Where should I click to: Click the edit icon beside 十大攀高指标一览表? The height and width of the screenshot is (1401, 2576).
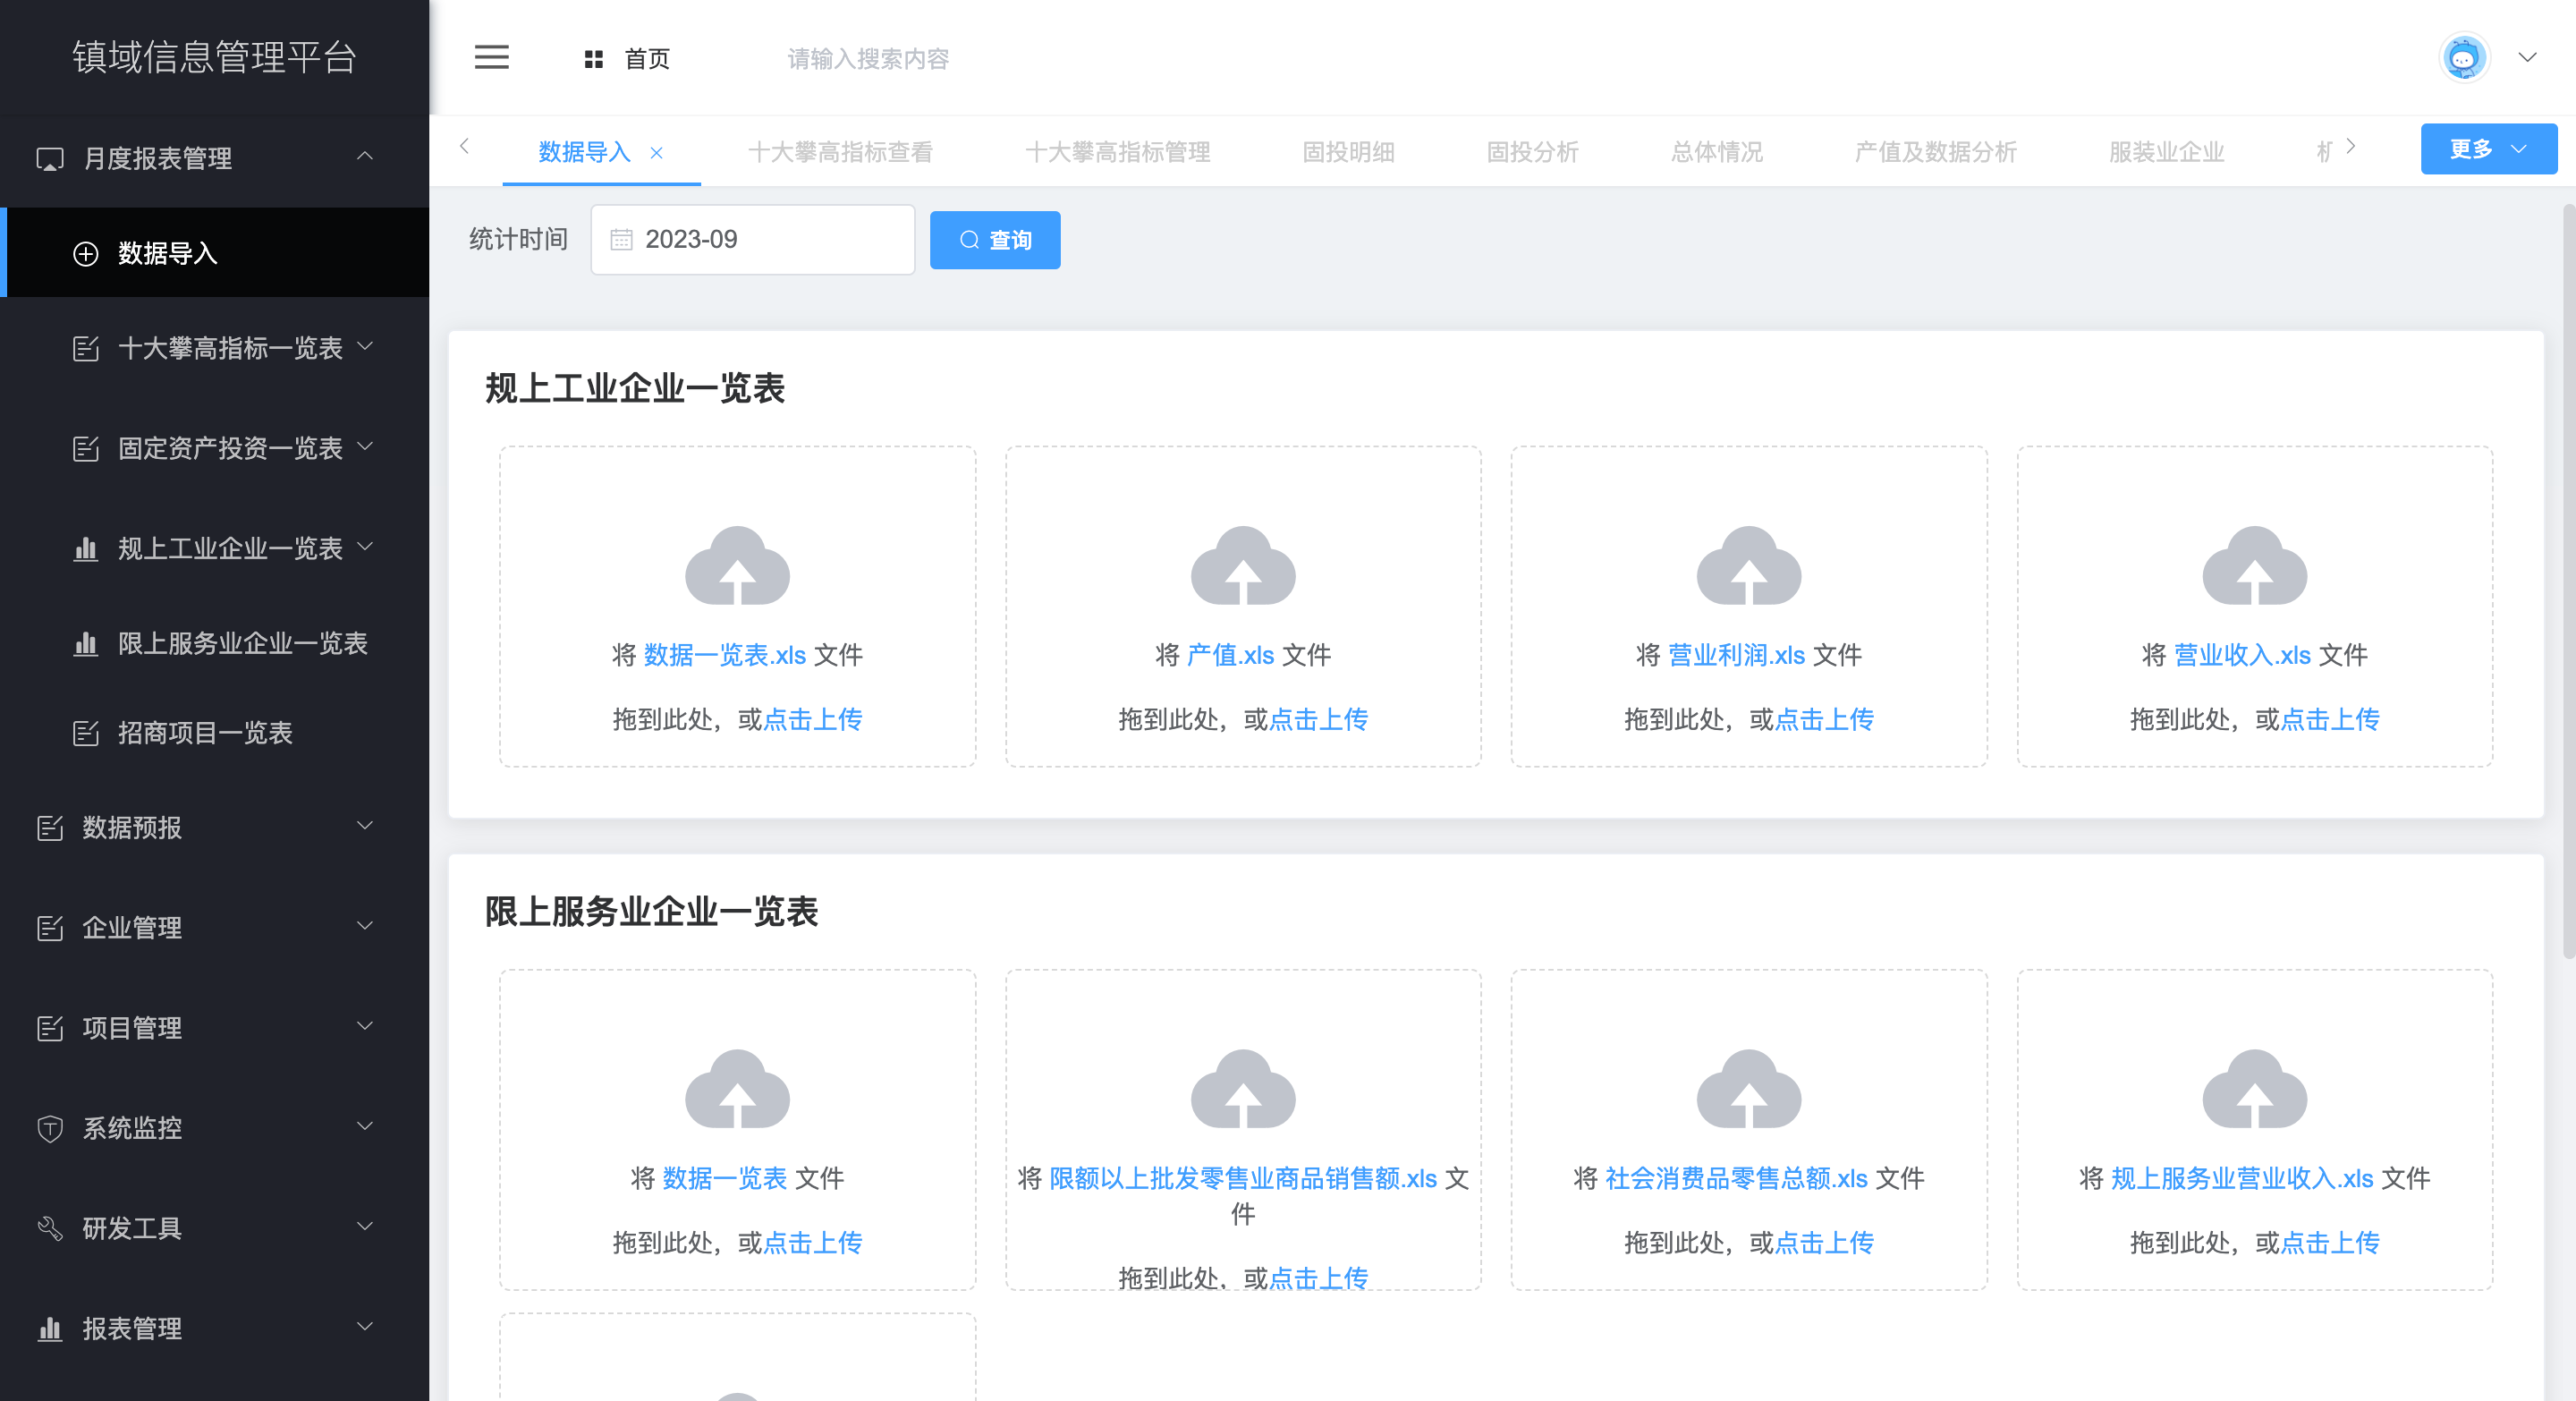tap(86, 348)
